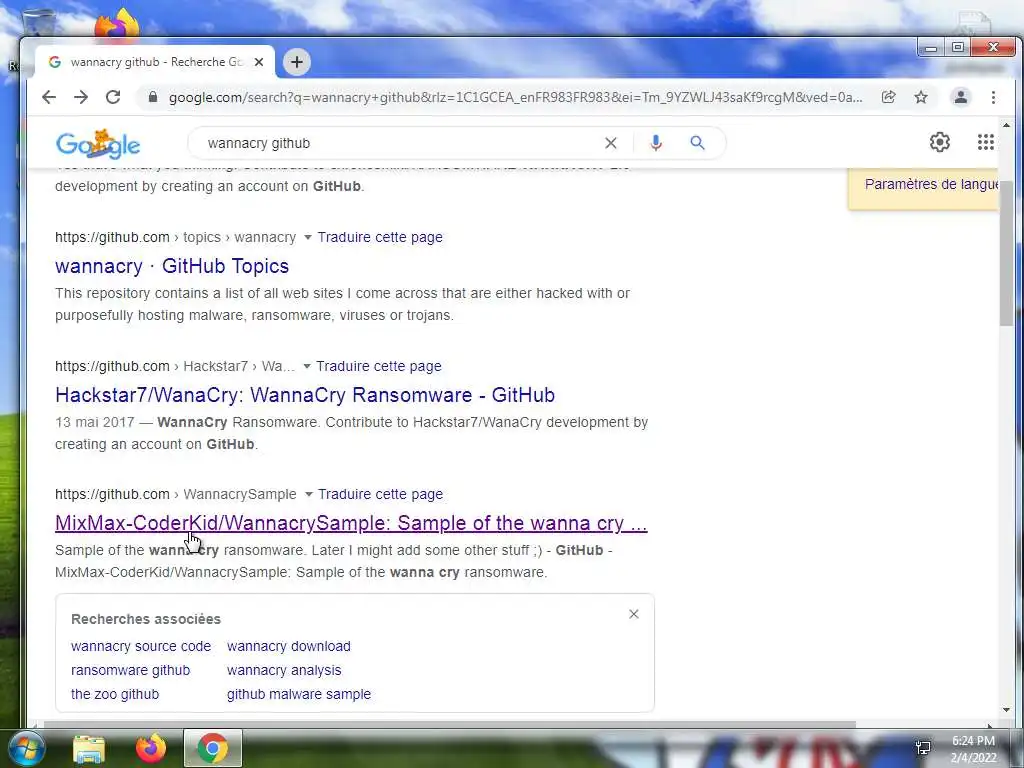Translate the GitHub Topics result page
Viewport: 1024px width, 768px height.
point(380,237)
